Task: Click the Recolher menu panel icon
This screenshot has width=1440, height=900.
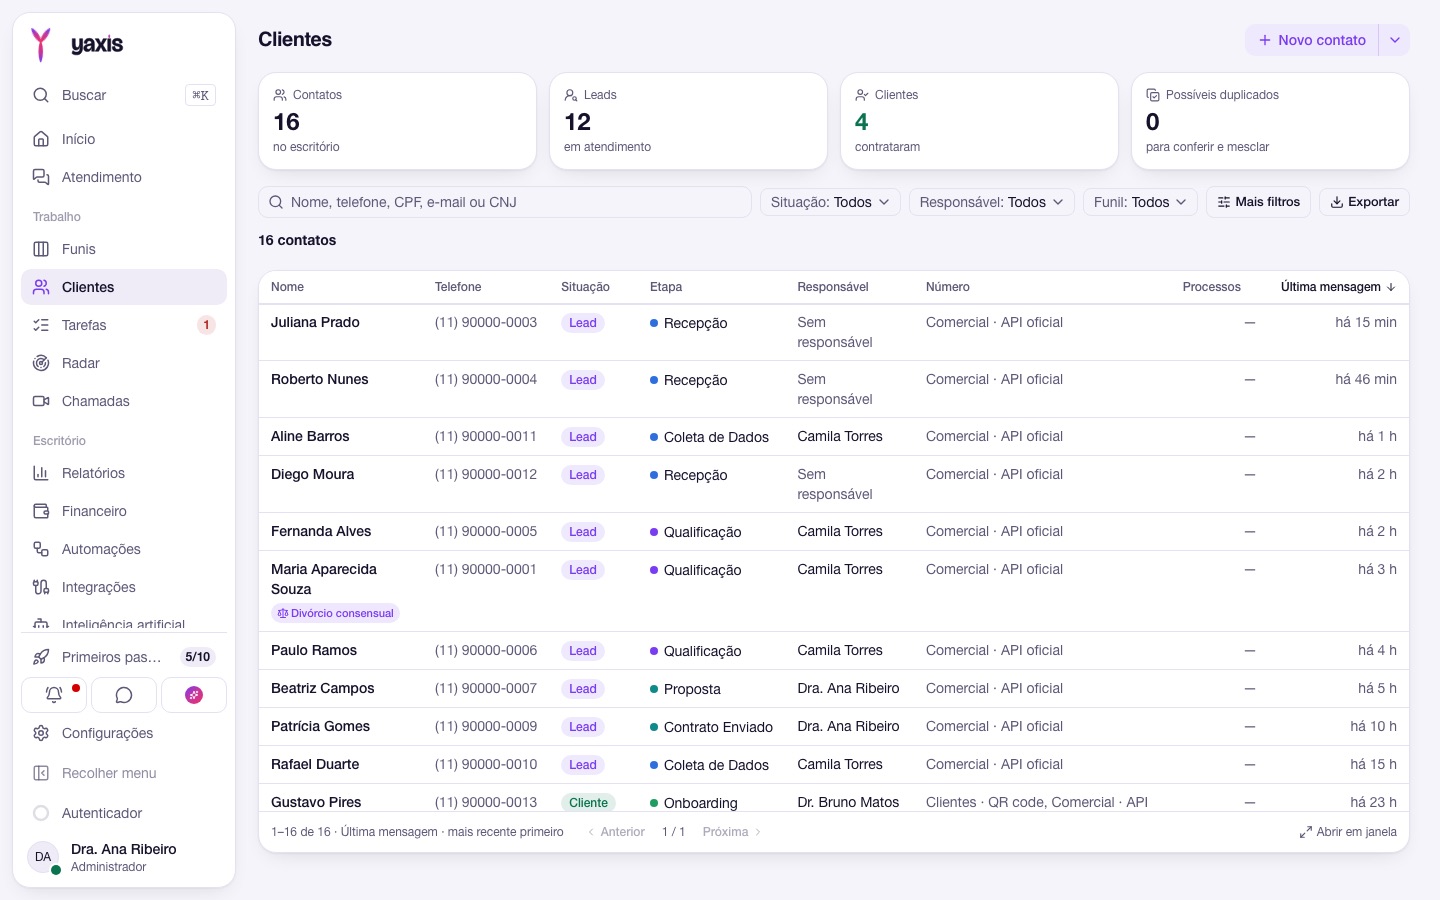Action: coord(41,773)
